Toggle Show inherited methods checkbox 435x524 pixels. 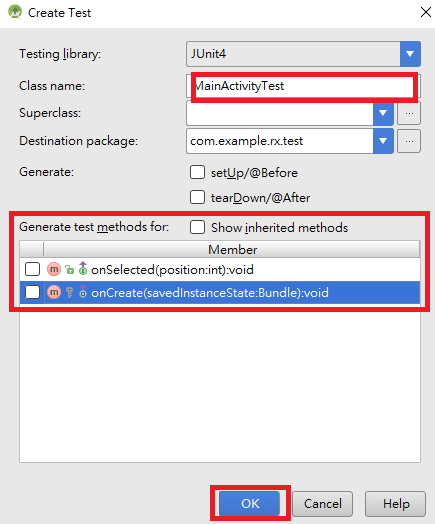point(197,227)
